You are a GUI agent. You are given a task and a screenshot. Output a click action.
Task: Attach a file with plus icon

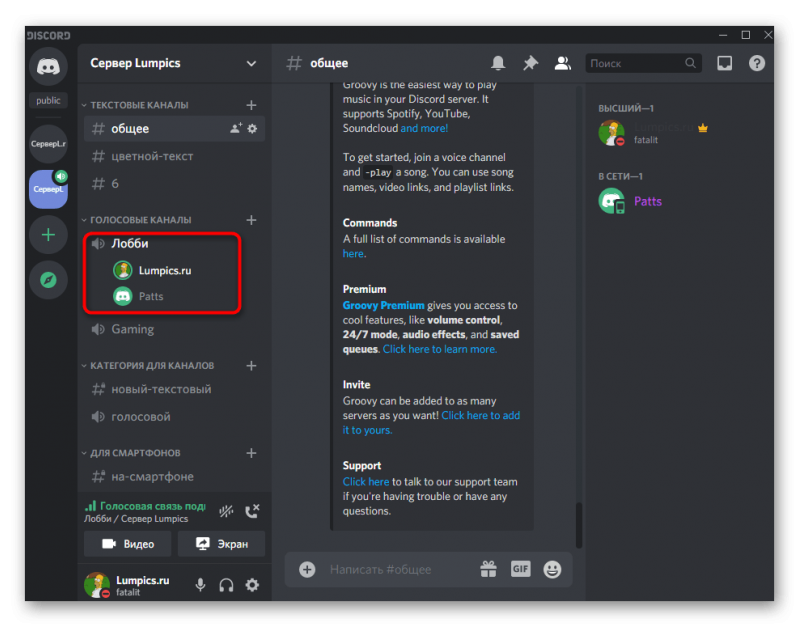[307, 569]
